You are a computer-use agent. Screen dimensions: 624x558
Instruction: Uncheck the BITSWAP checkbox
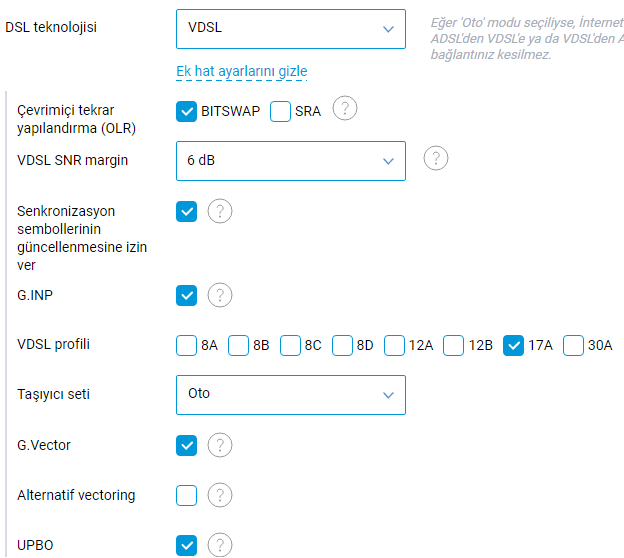(186, 111)
